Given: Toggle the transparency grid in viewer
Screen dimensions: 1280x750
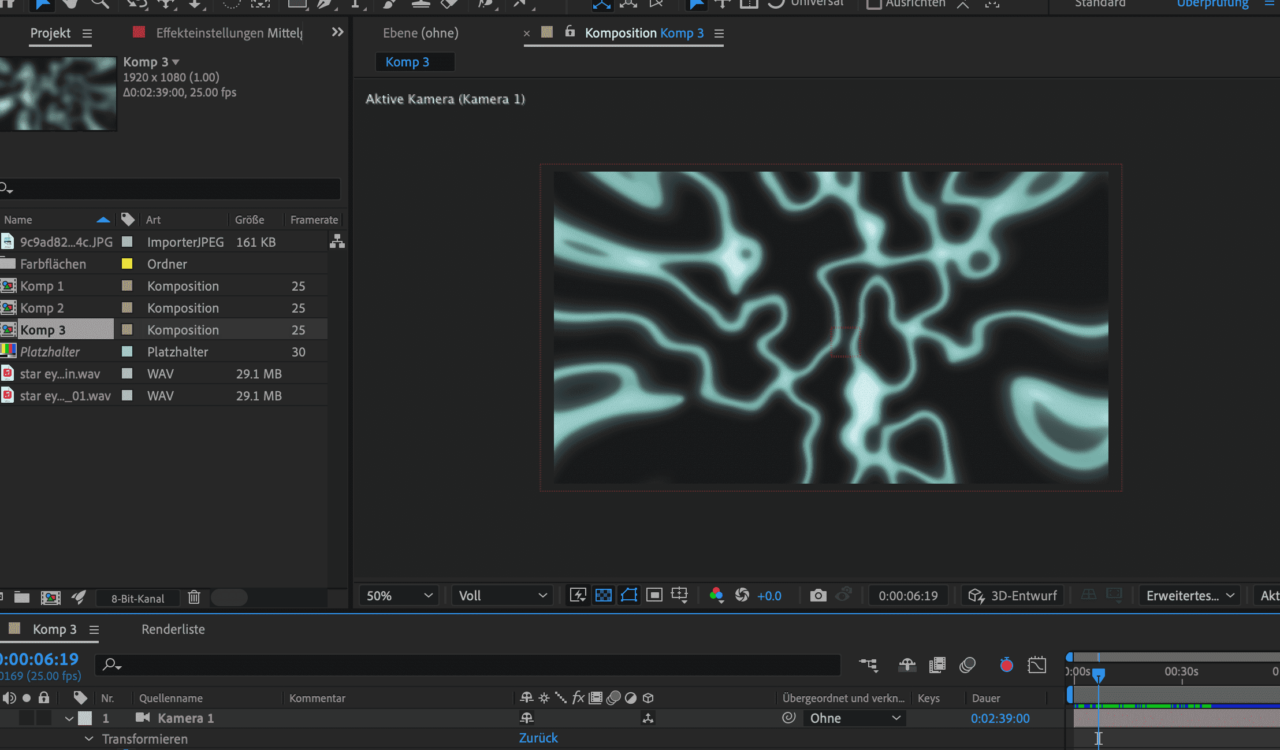Looking at the screenshot, I should pyautogui.click(x=603, y=595).
